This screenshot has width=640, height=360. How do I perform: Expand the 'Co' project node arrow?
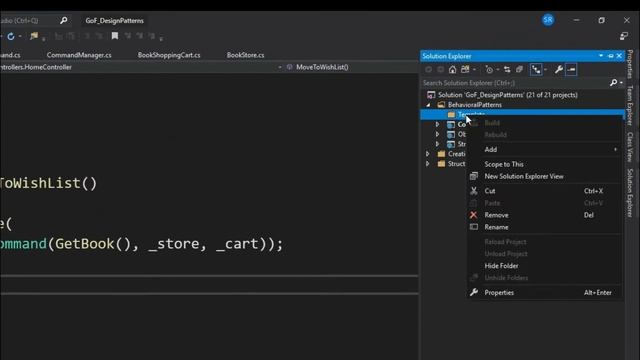tap(437, 124)
